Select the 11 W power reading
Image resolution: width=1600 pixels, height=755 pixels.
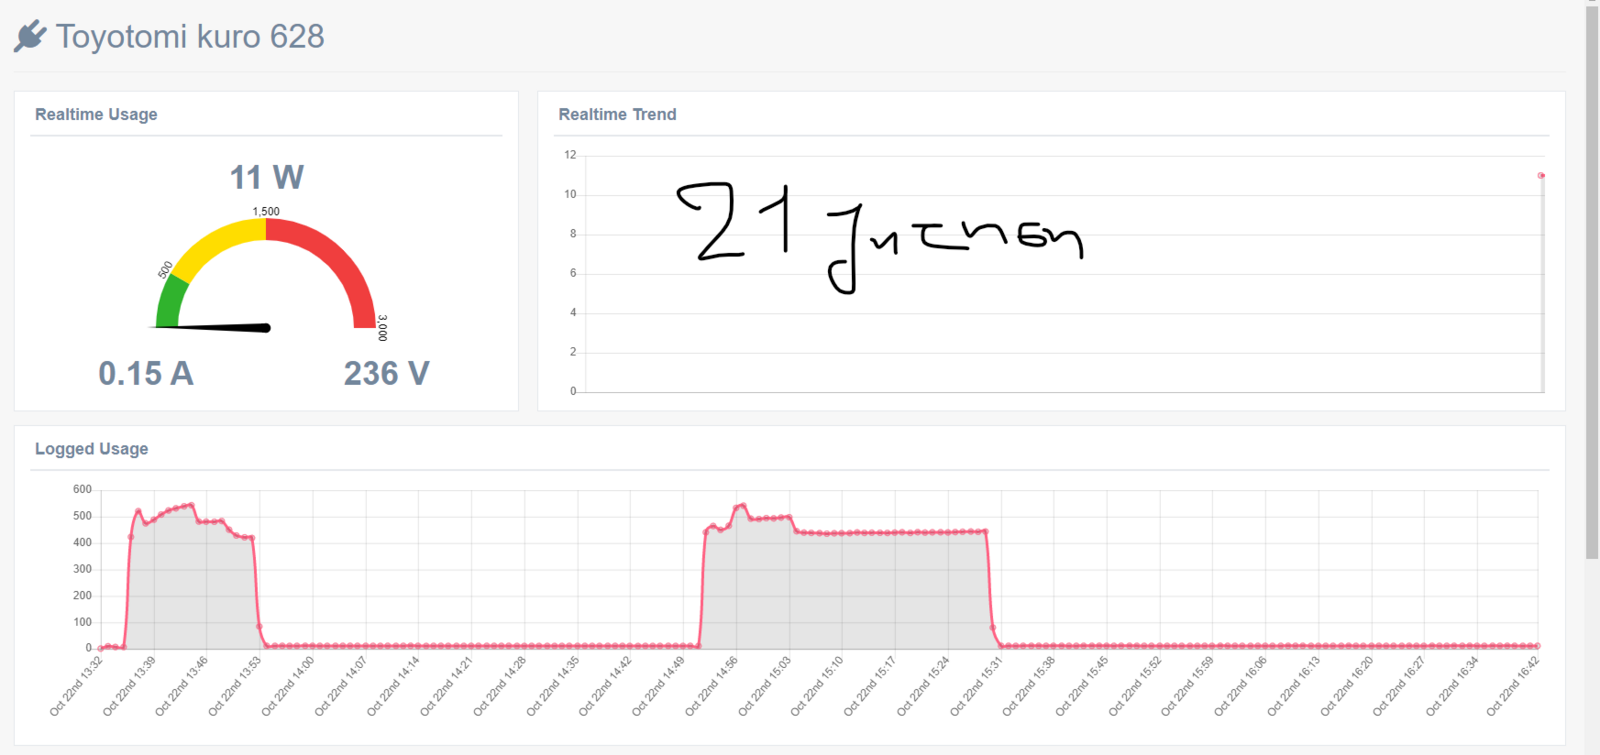[x=267, y=177]
